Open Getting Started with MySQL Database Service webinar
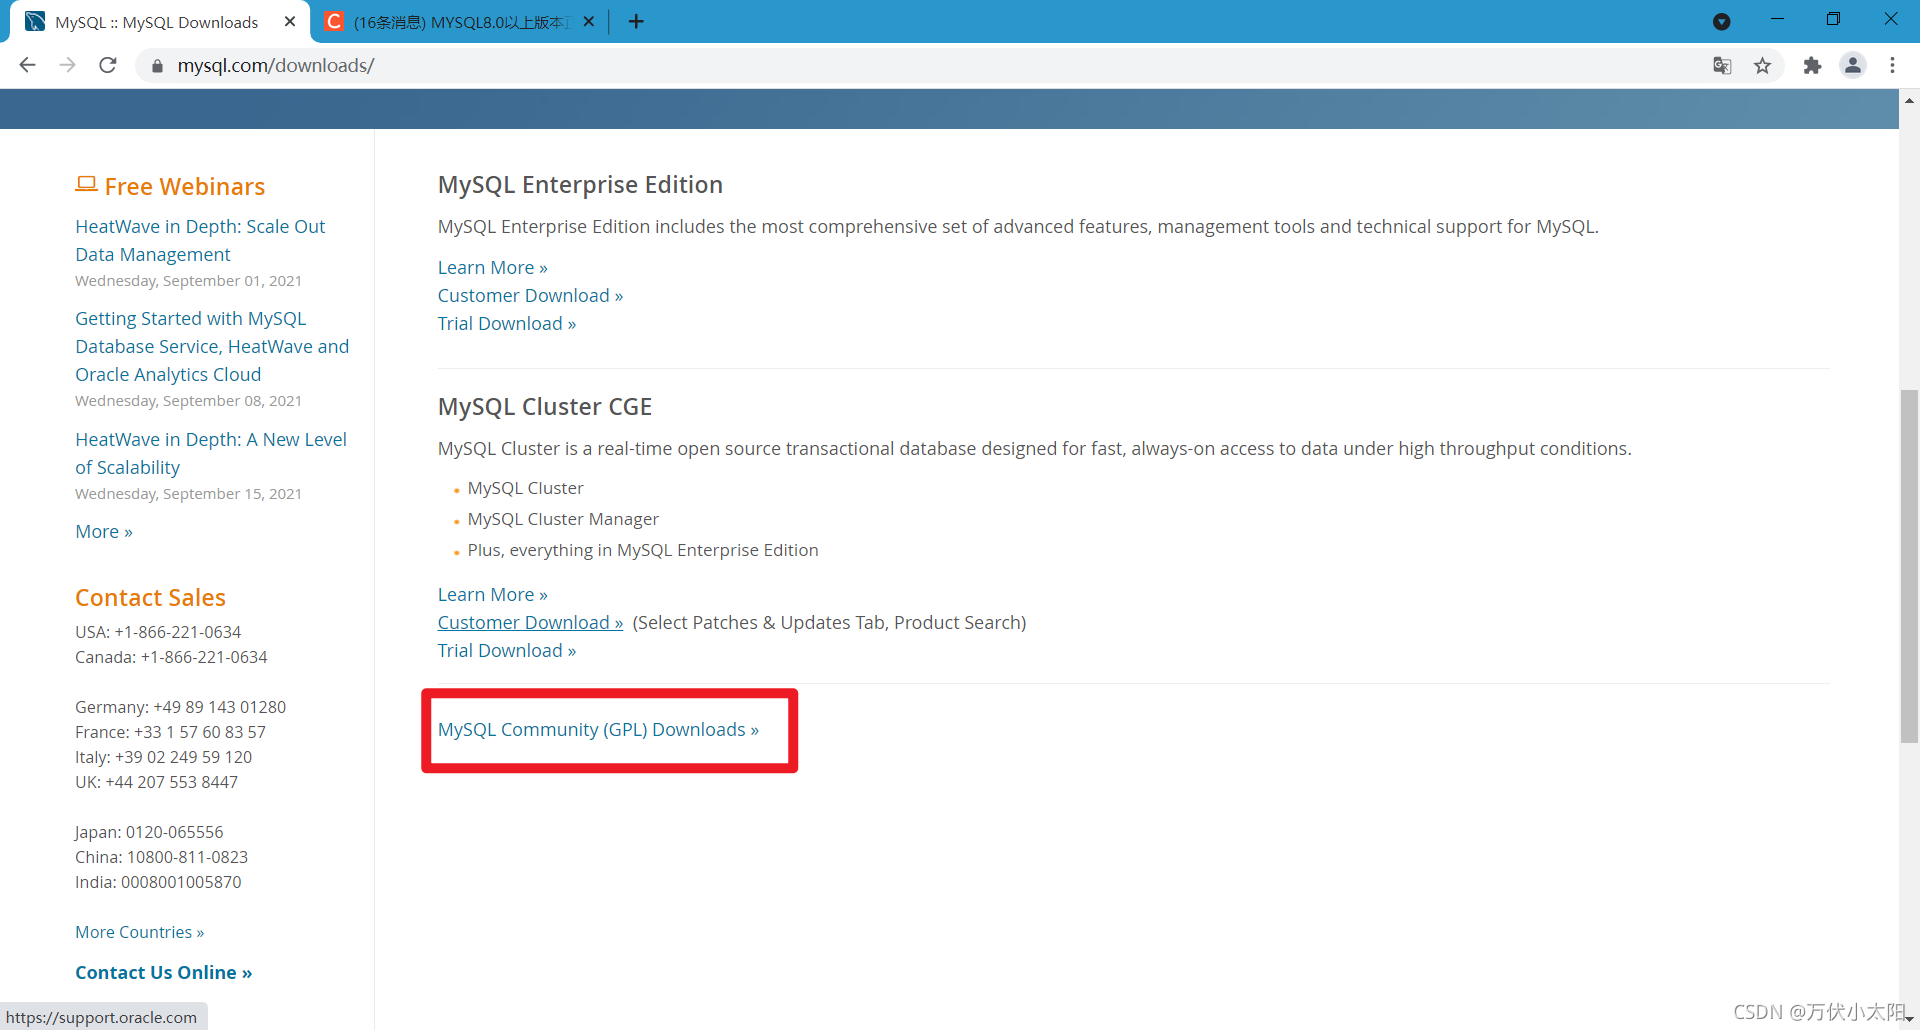The width and height of the screenshot is (1920, 1030). tap(212, 346)
